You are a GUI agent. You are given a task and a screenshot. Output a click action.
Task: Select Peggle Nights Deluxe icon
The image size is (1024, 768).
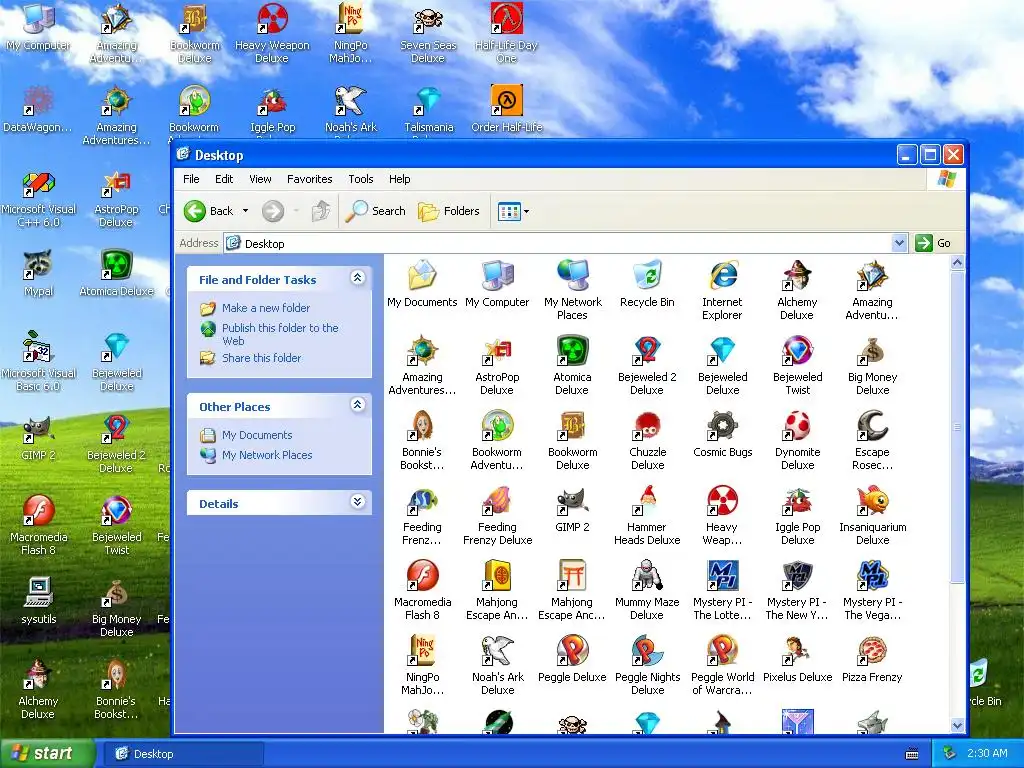pos(647,652)
